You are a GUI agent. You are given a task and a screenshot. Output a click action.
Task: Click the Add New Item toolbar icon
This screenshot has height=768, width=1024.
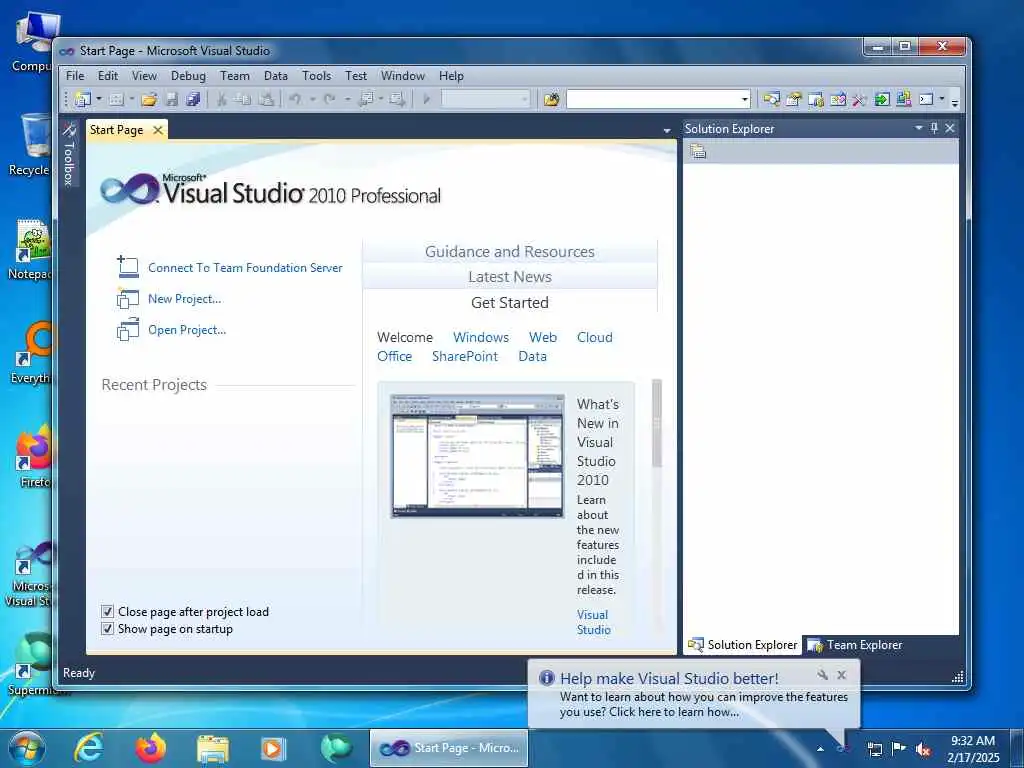(x=116, y=99)
